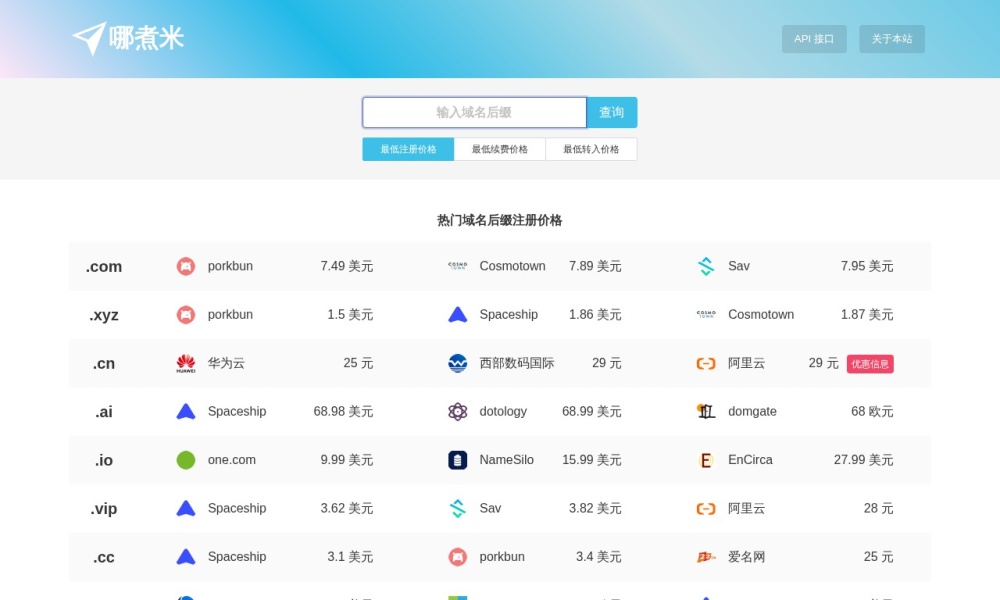Click the one.com green circle logo

(x=185, y=459)
